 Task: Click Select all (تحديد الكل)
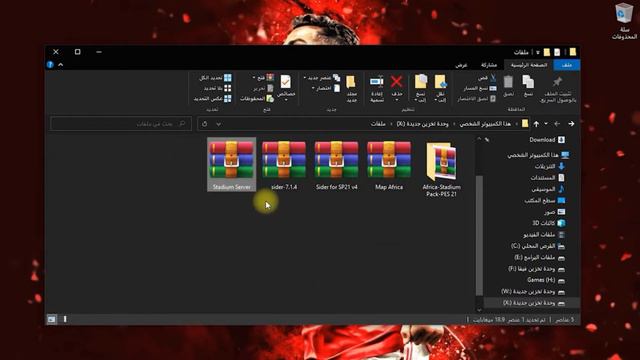[215, 78]
